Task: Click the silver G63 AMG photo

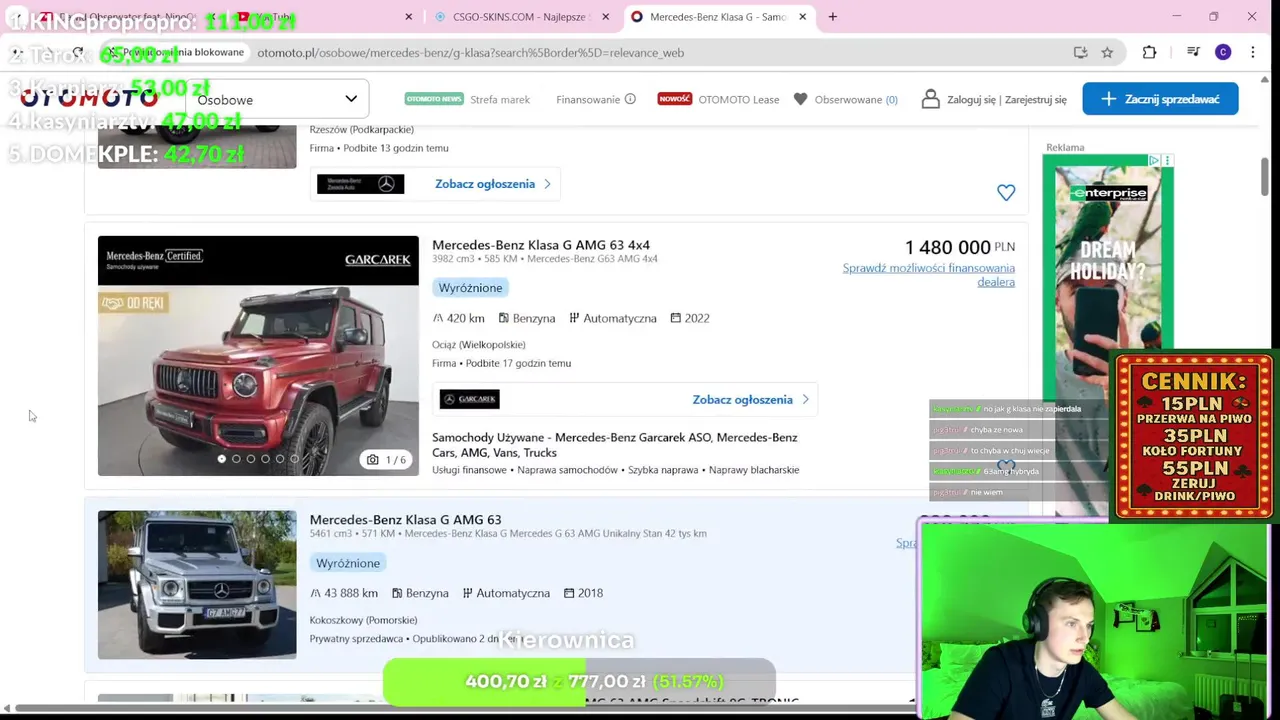Action: click(197, 585)
